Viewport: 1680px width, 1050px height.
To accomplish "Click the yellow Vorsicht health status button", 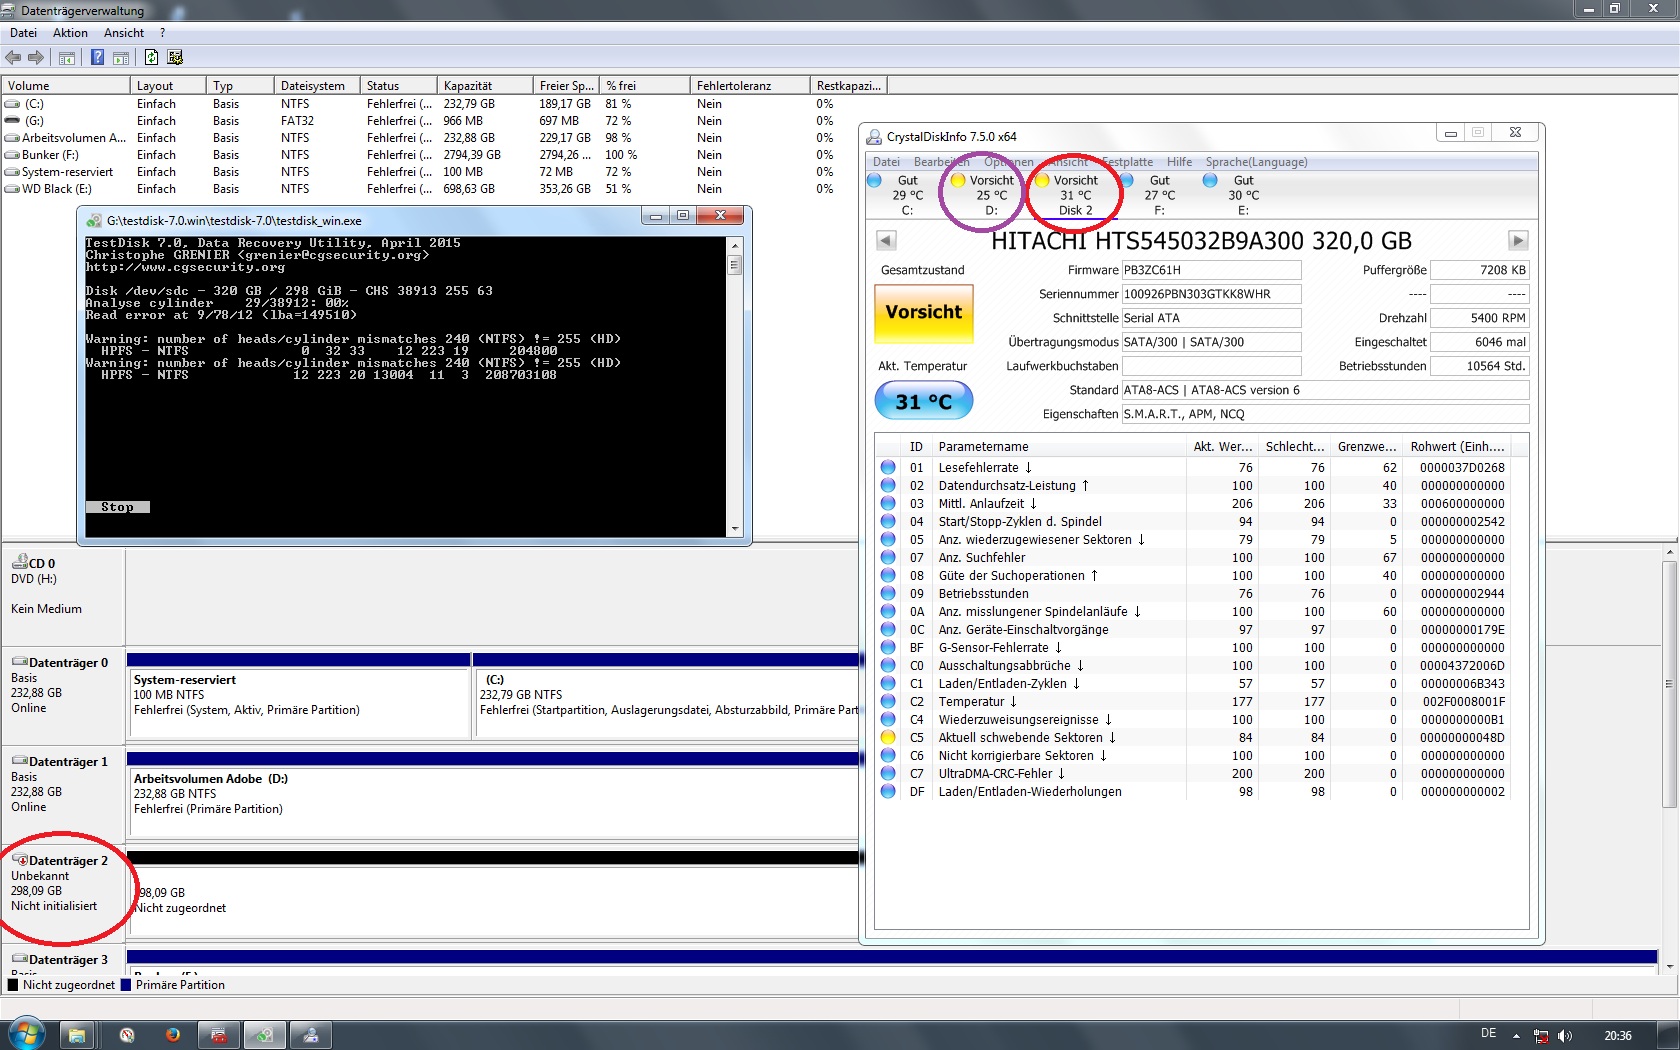I will tap(924, 314).
